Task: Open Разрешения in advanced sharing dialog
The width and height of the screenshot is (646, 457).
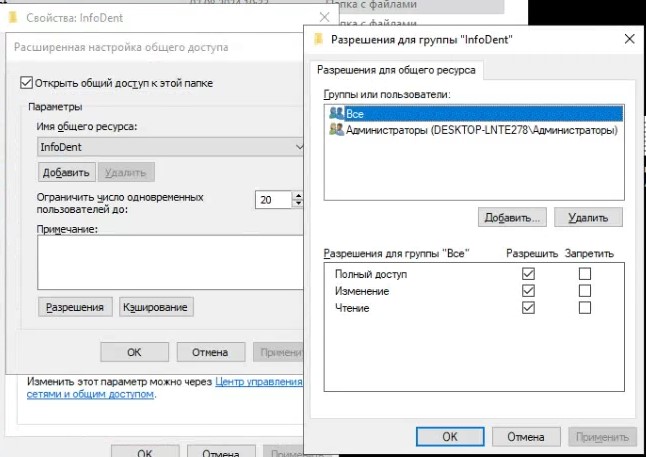Action: pos(75,307)
